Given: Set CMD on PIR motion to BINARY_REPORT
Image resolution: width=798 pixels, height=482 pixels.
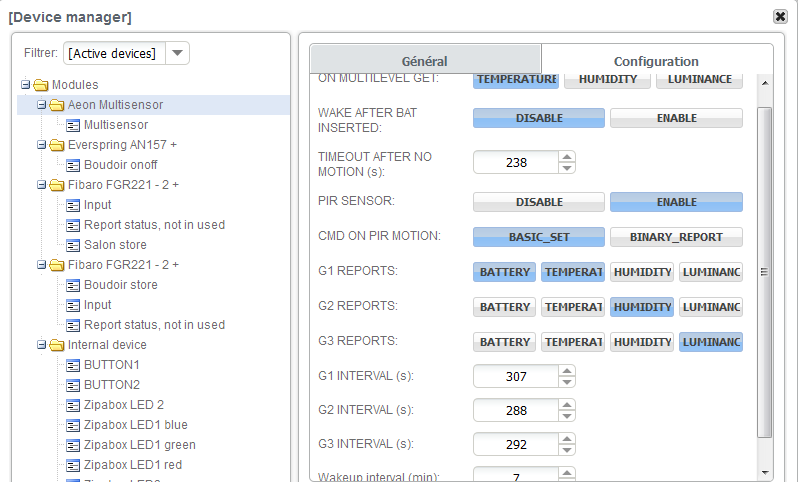Looking at the screenshot, I should pyautogui.click(x=676, y=237).
